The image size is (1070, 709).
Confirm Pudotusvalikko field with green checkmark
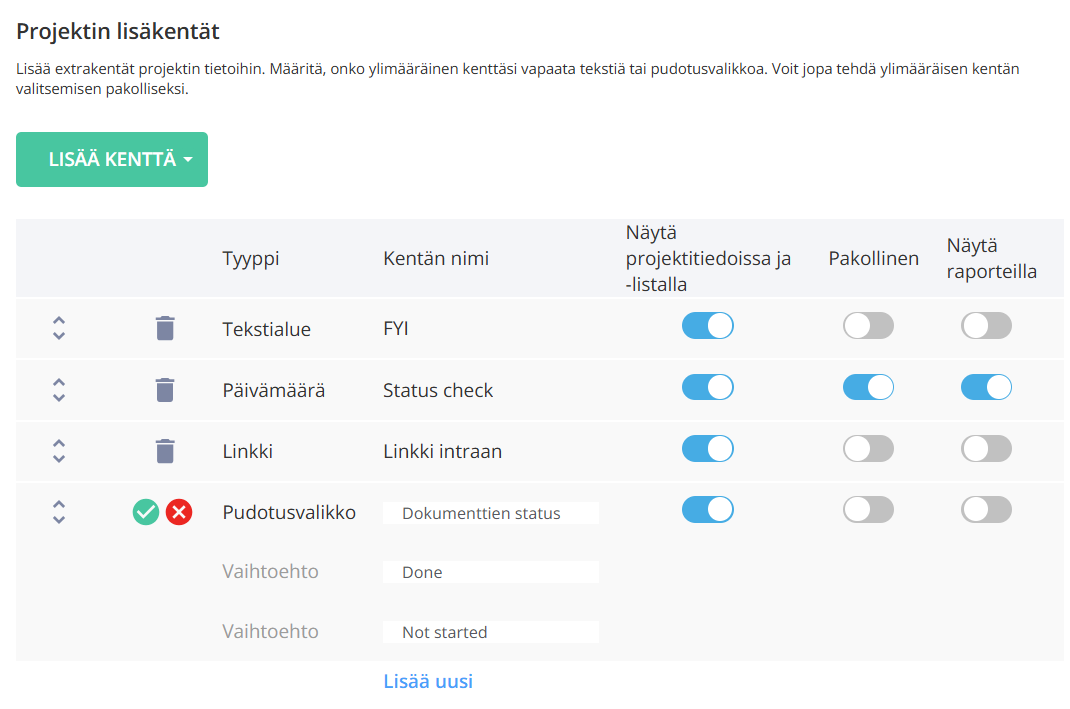coord(146,512)
